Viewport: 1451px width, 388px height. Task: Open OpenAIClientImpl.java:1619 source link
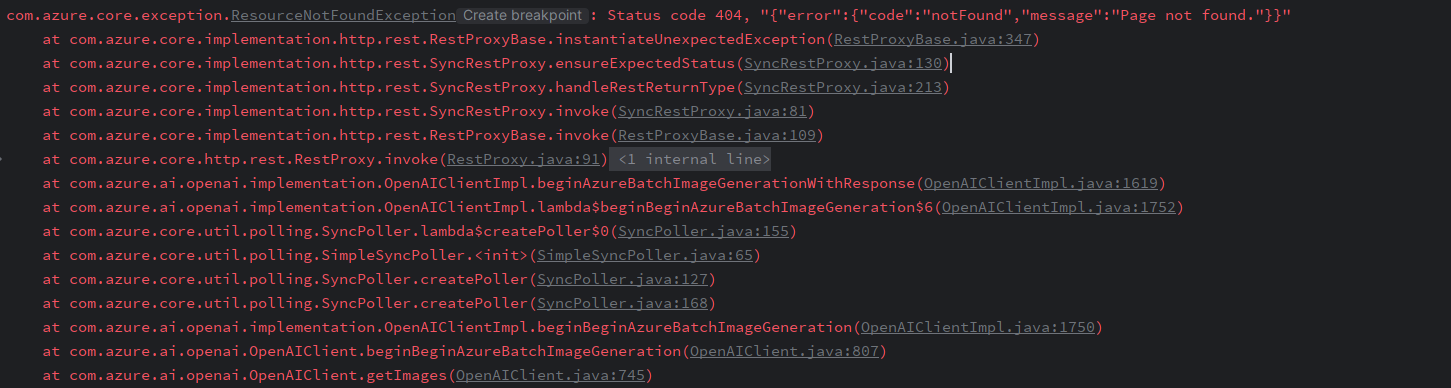[1040, 184]
